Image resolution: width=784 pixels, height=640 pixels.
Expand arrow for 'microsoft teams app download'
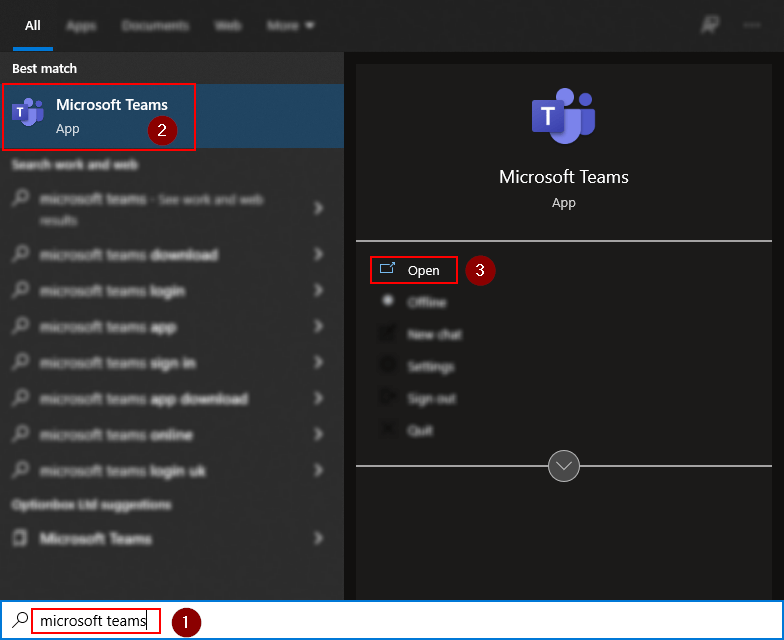point(318,398)
